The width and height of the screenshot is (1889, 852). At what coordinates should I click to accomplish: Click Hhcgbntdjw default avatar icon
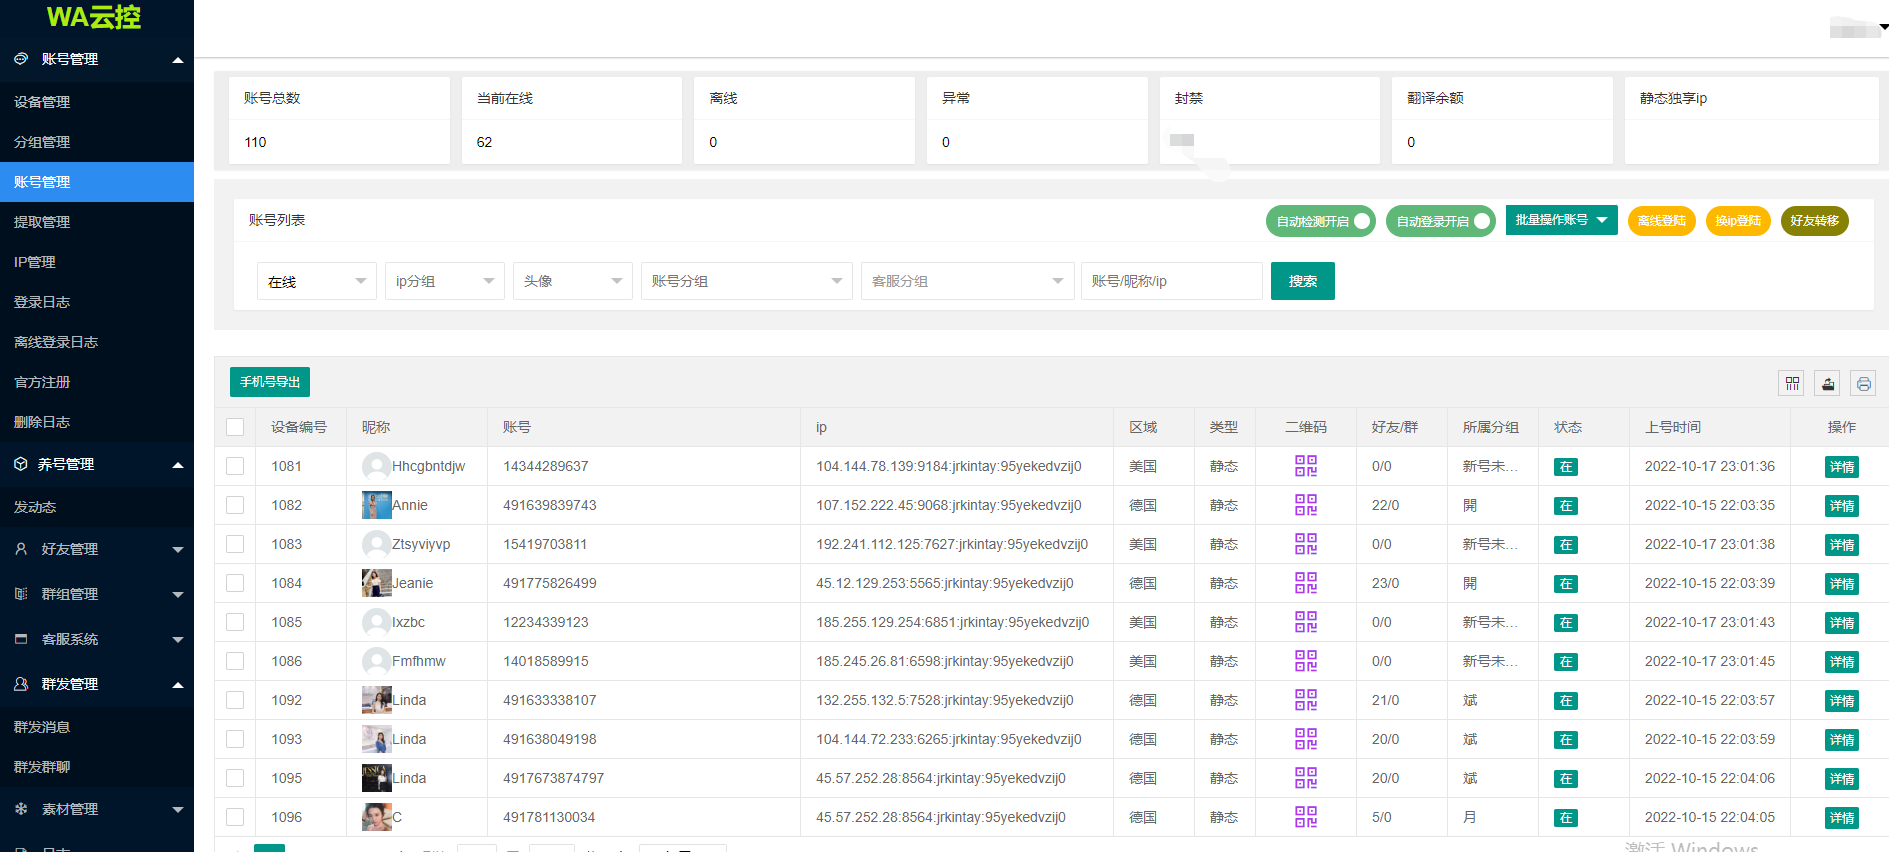coord(376,466)
